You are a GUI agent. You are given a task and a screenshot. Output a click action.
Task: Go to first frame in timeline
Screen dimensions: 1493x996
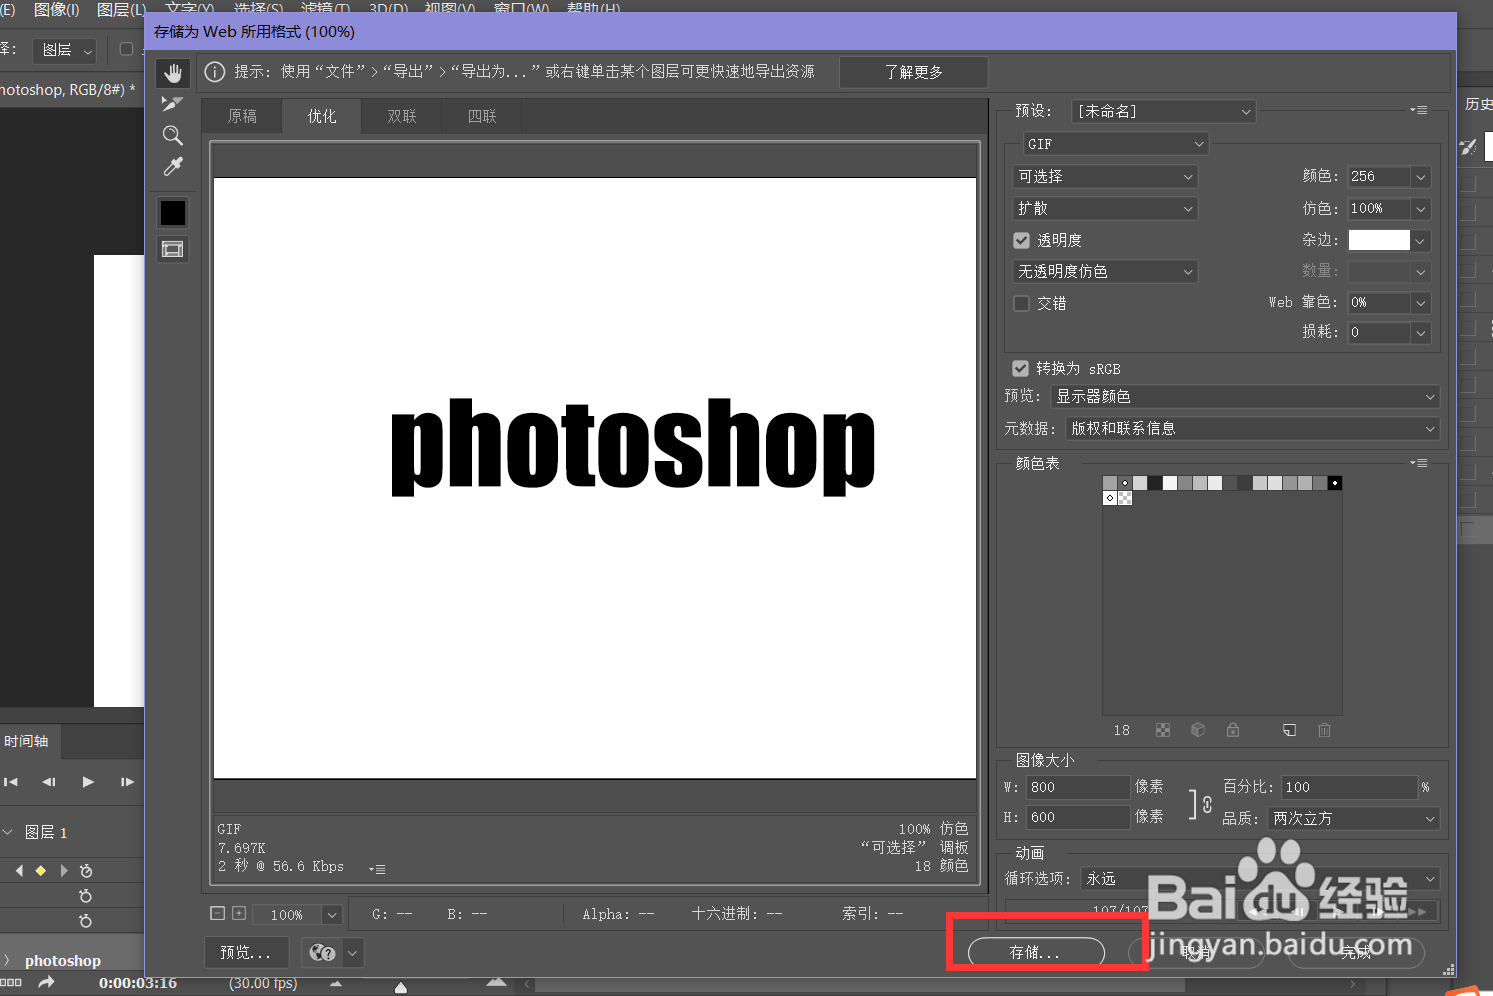(x=11, y=782)
